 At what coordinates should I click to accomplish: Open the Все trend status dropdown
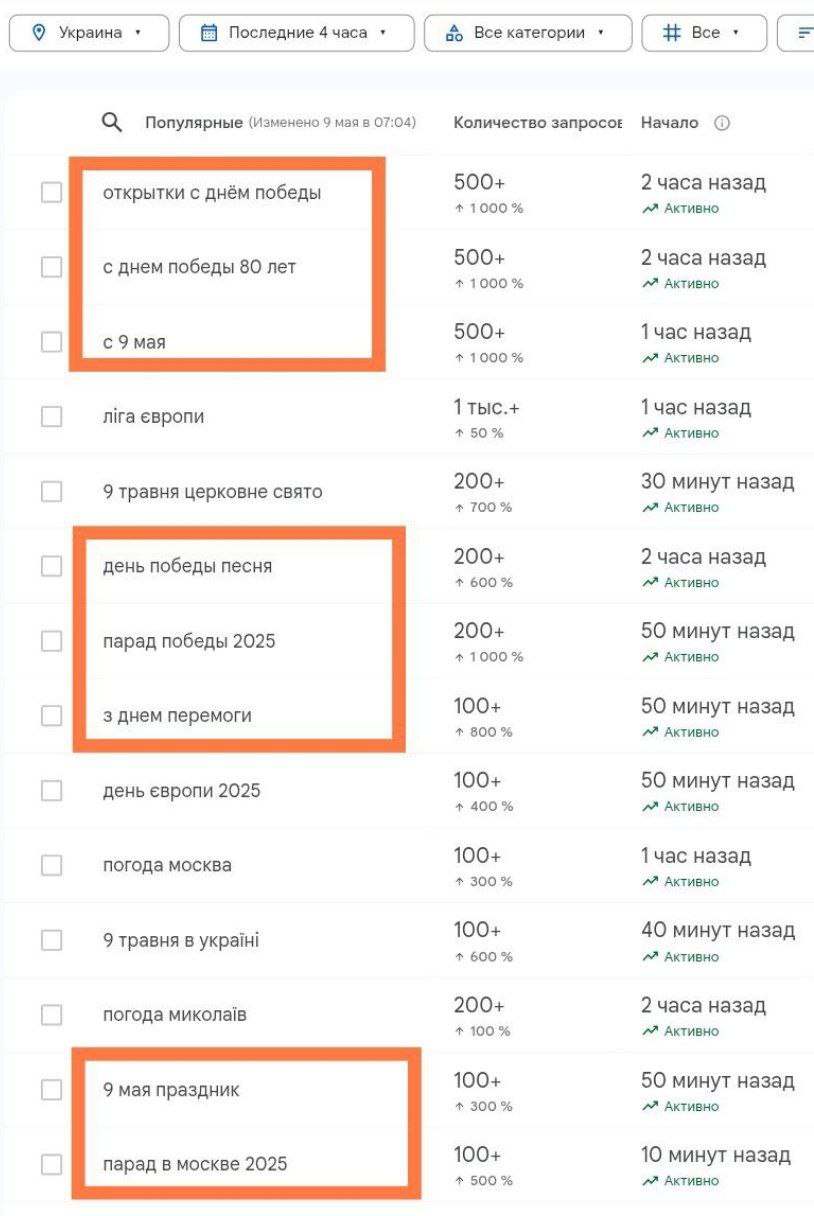704,32
